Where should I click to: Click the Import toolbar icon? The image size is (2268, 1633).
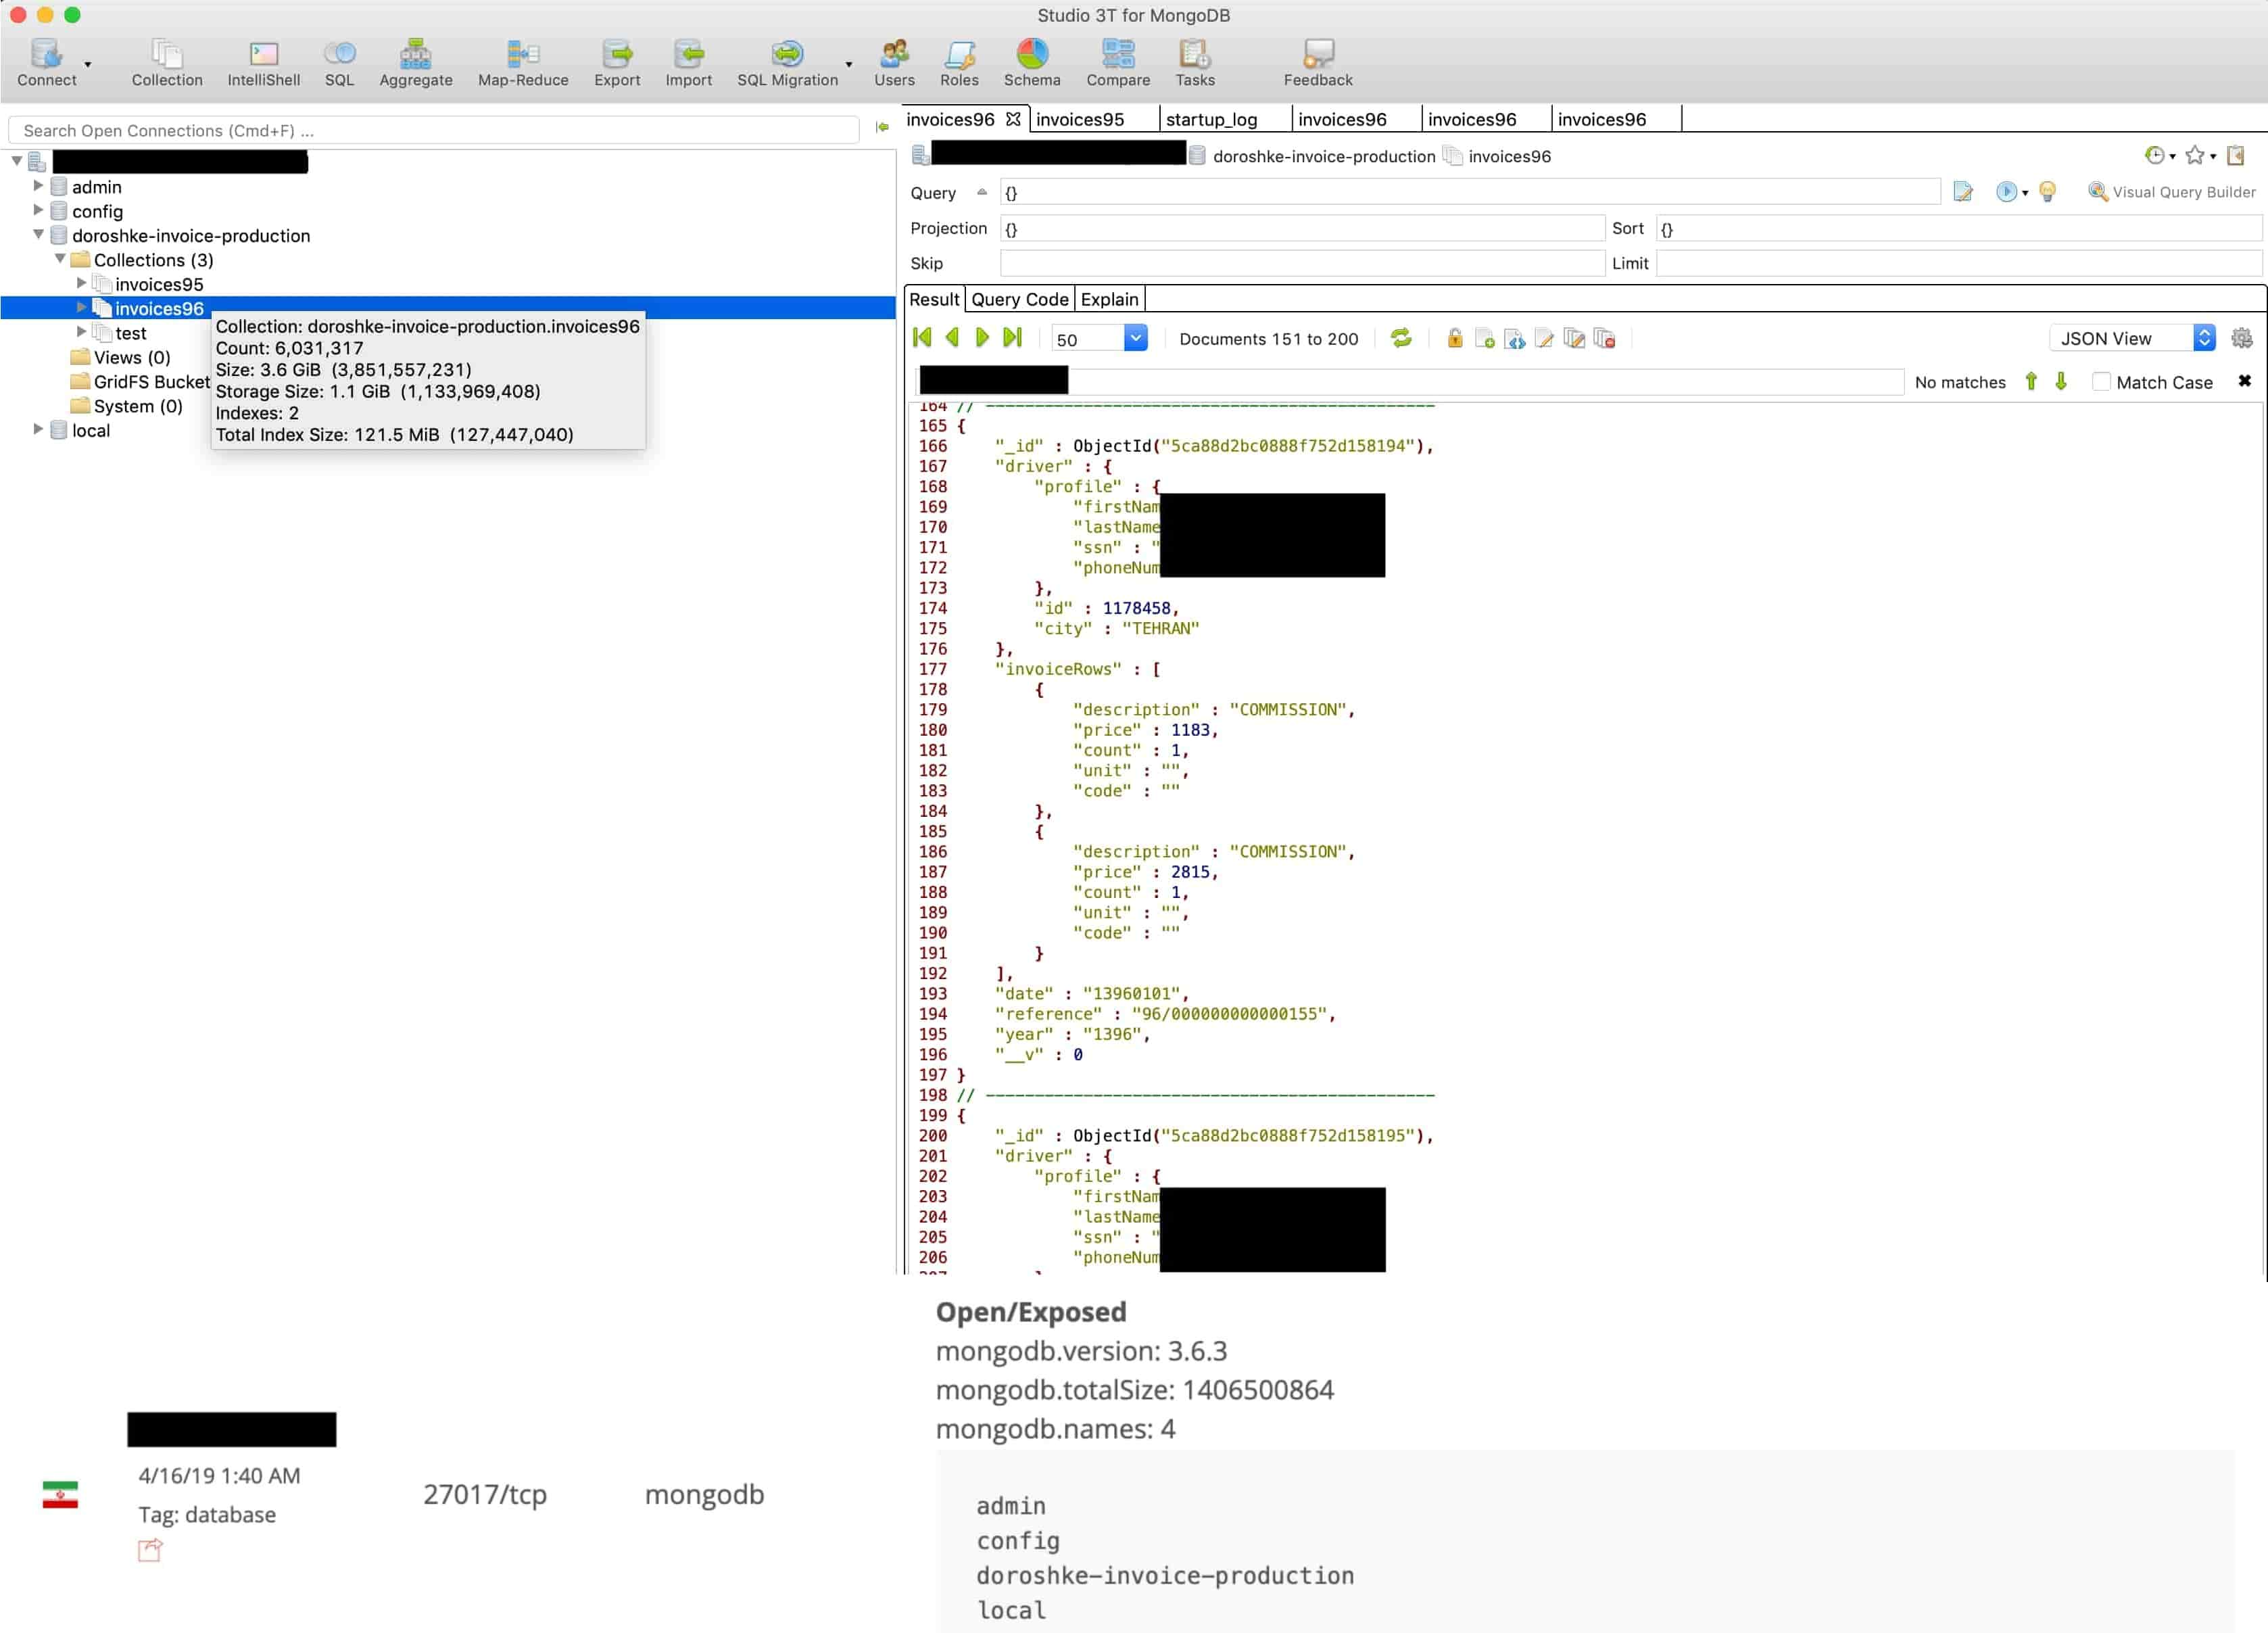tap(688, 62)
